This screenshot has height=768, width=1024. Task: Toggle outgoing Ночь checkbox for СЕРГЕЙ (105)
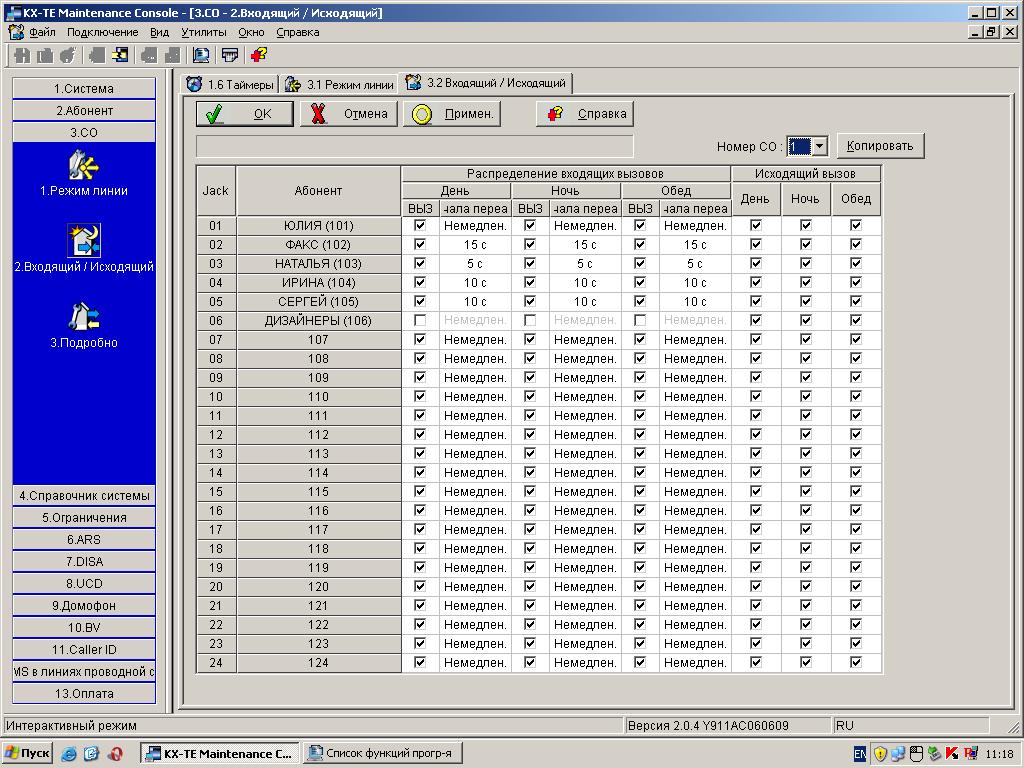point(806,301)
